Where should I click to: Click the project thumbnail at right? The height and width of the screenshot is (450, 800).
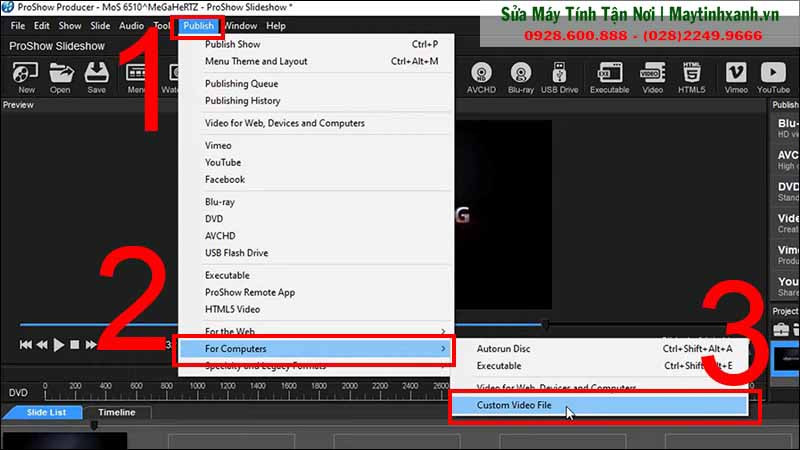[786, 359]
